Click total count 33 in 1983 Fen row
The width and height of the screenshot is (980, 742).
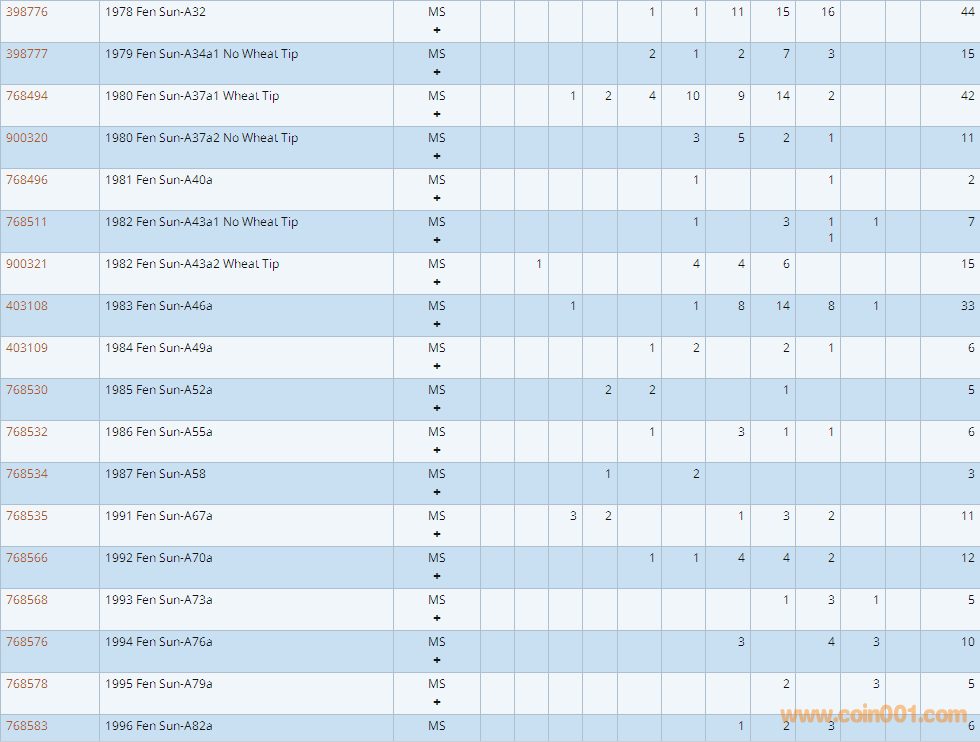click(967, 306)
